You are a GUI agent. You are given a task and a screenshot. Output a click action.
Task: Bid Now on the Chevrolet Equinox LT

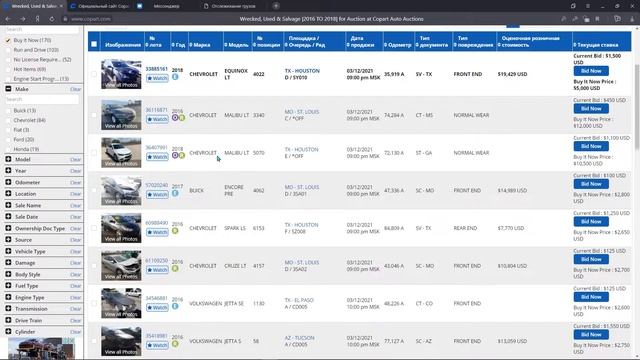point(591,71)
